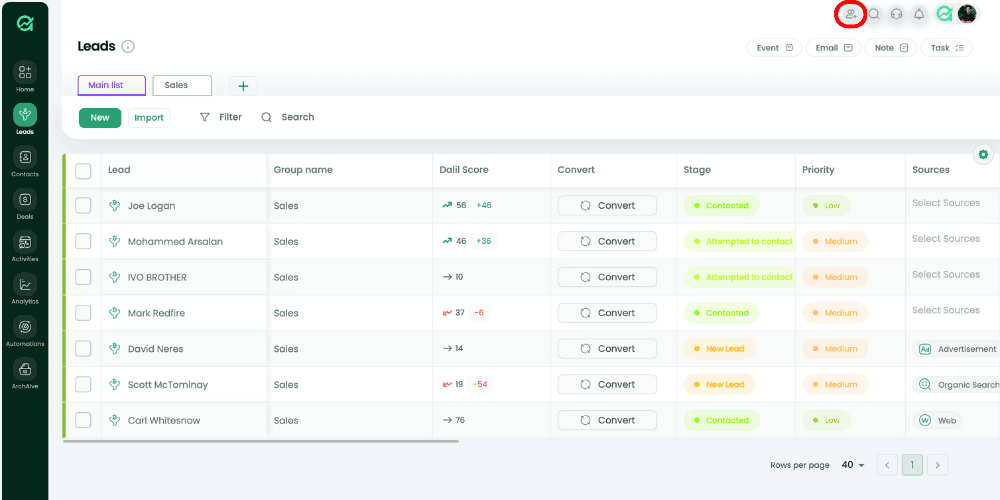Screen dimensions: 1000x500
Task: Click the green Dalil logo beside the avatar
Action: pyautogui.click(x=945, y=14)
